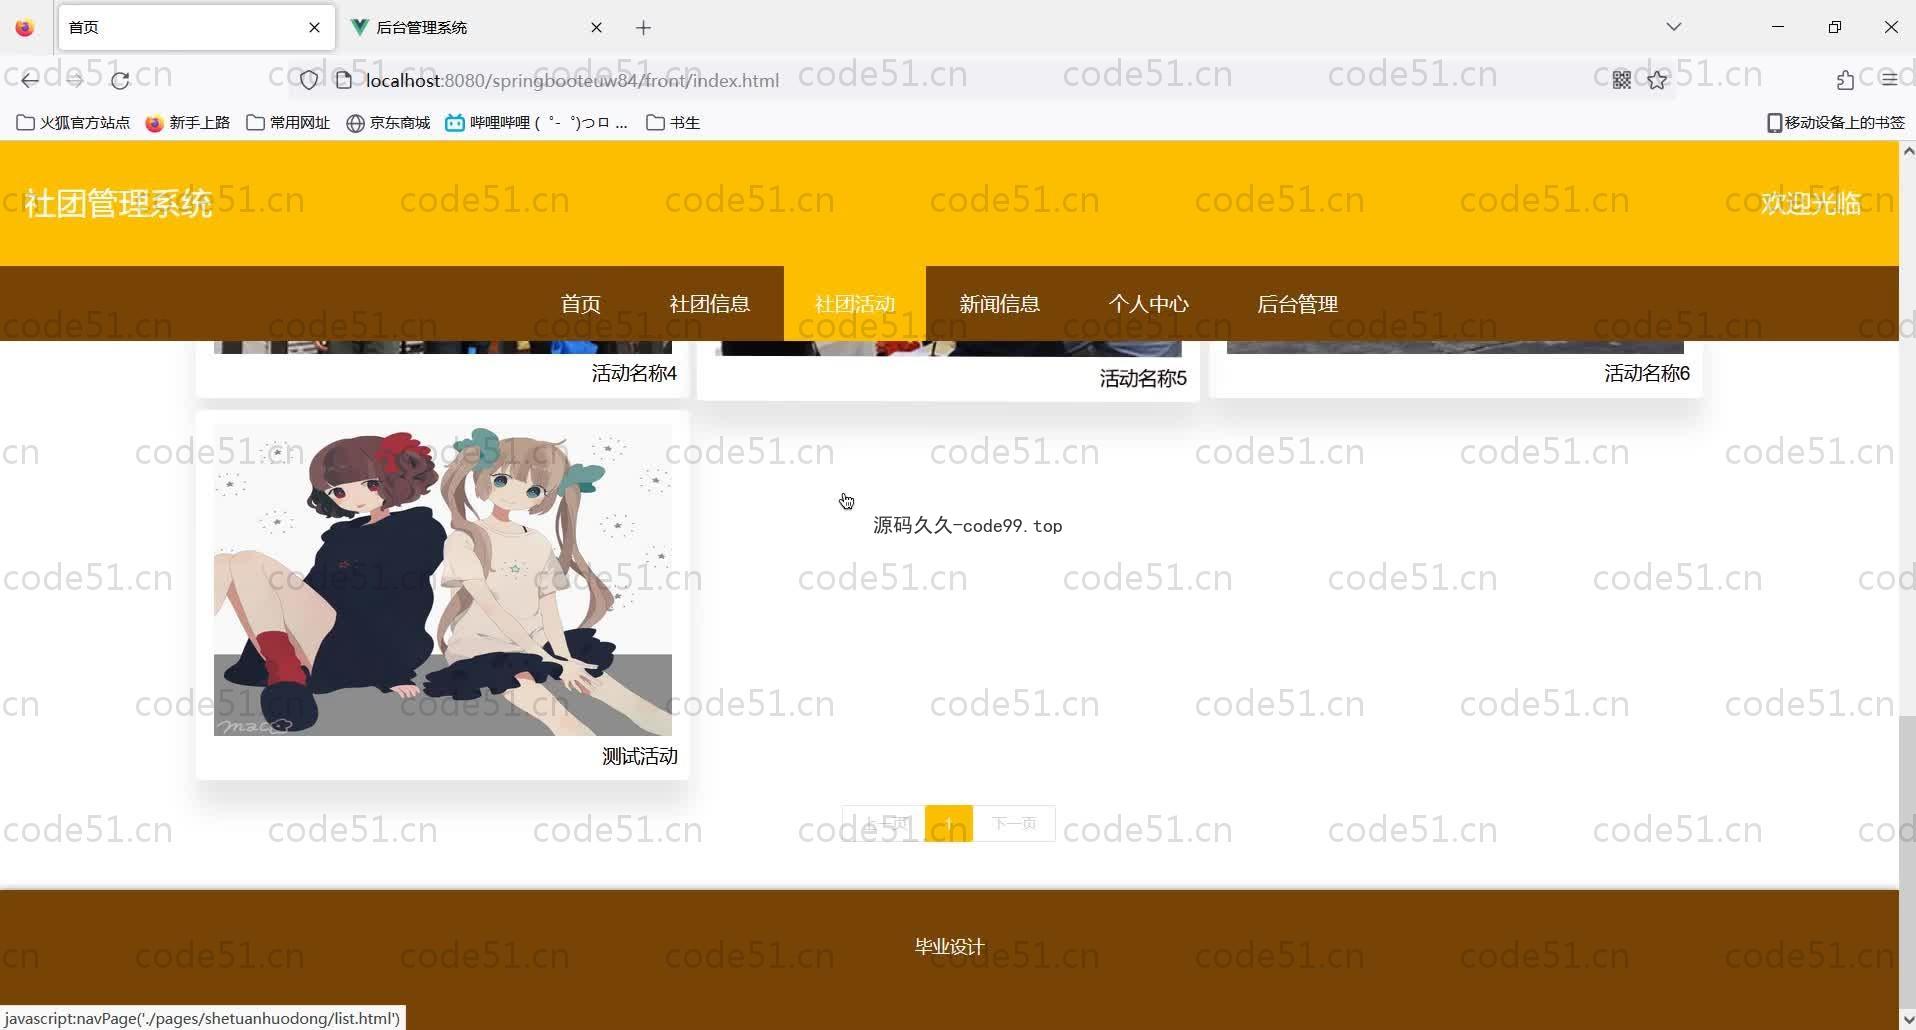Open the 常用网址 bookmark folder

point(288,123)
